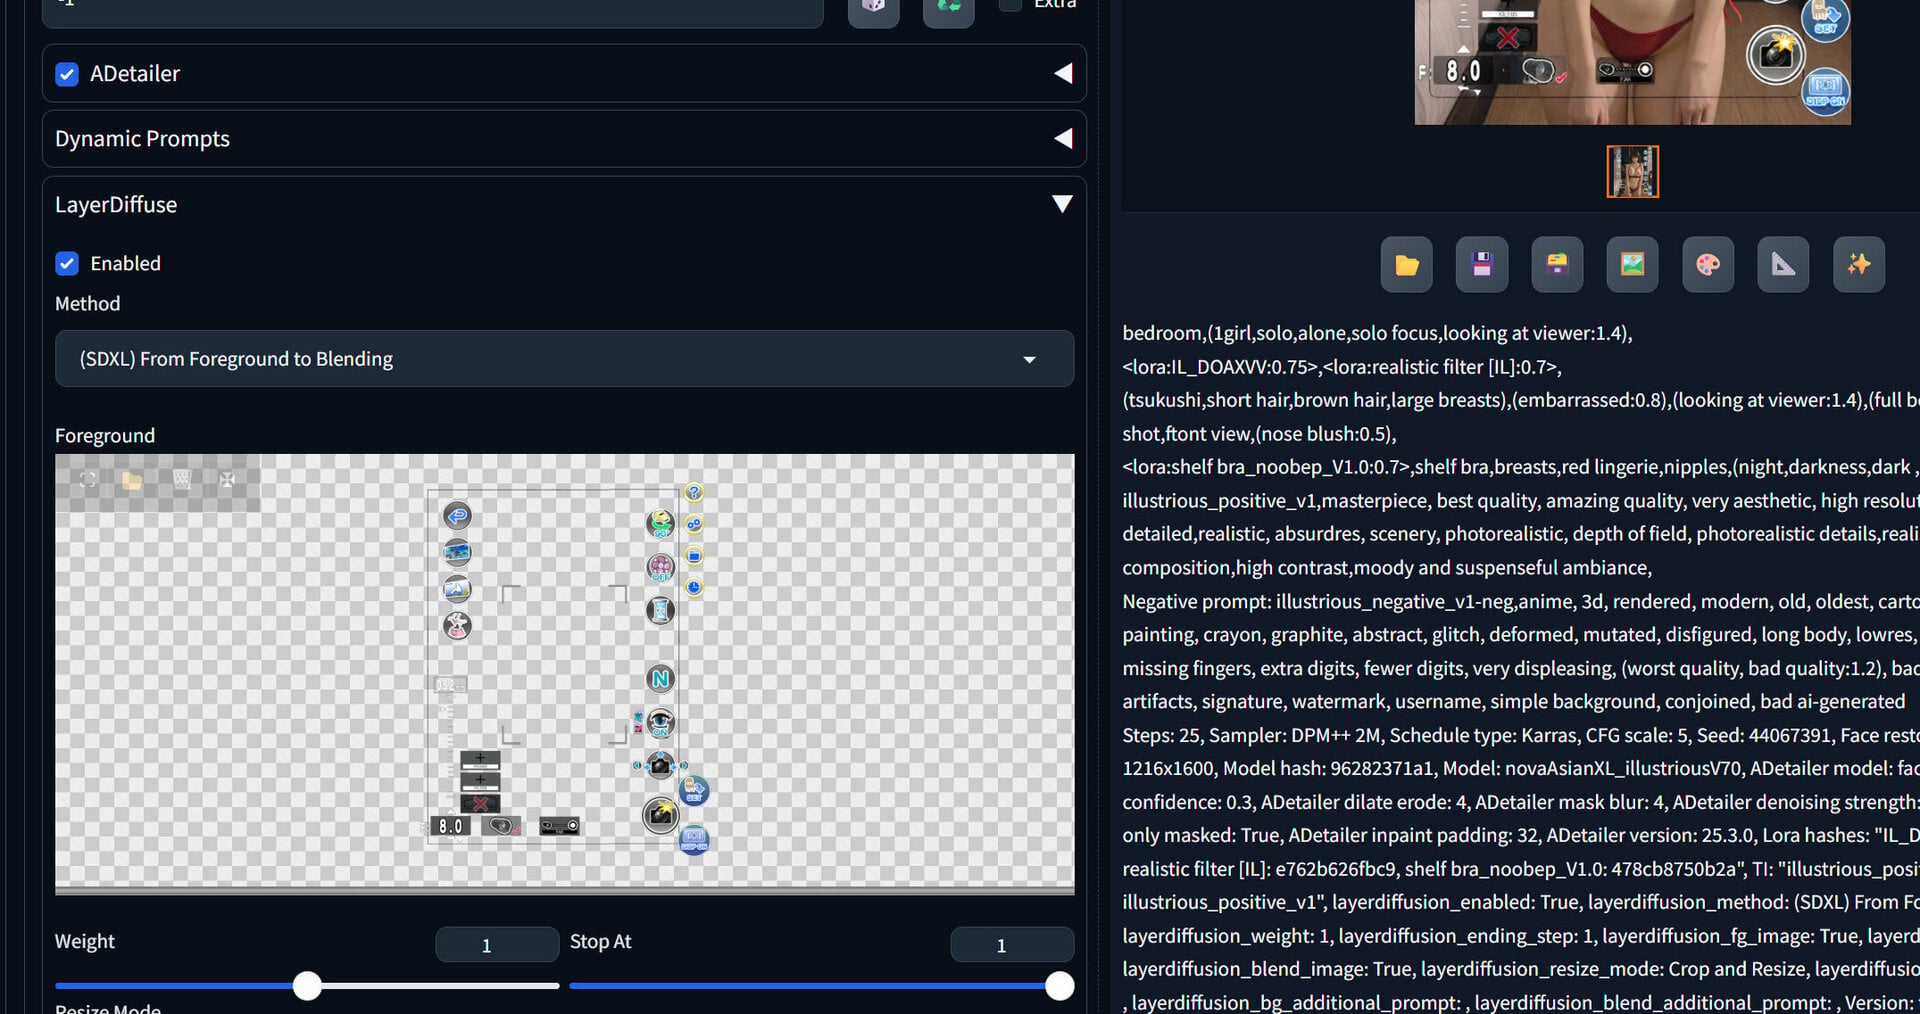
Task: Click the 'ADetailer' section label
Action: click(135, 74)
